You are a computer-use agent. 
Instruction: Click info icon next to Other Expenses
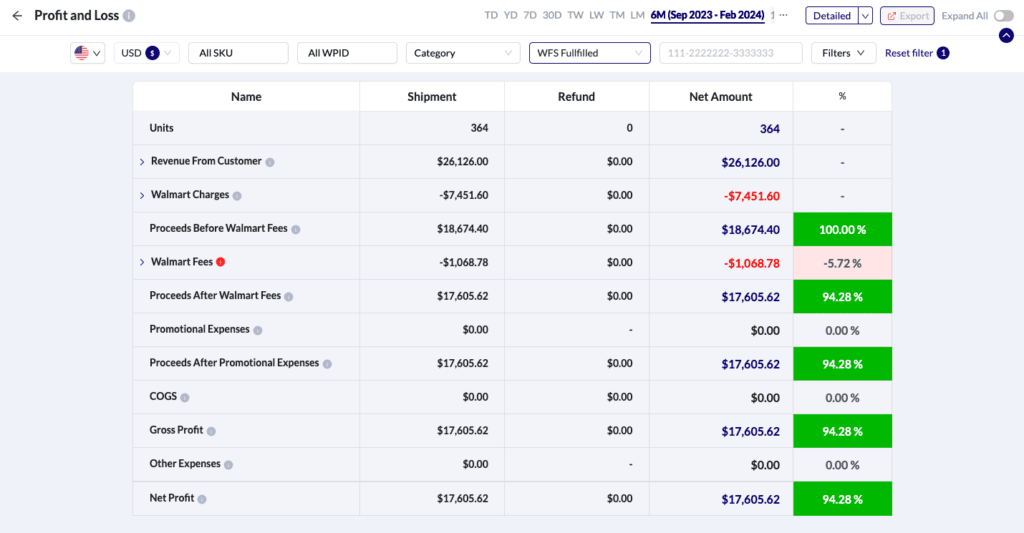229,465
